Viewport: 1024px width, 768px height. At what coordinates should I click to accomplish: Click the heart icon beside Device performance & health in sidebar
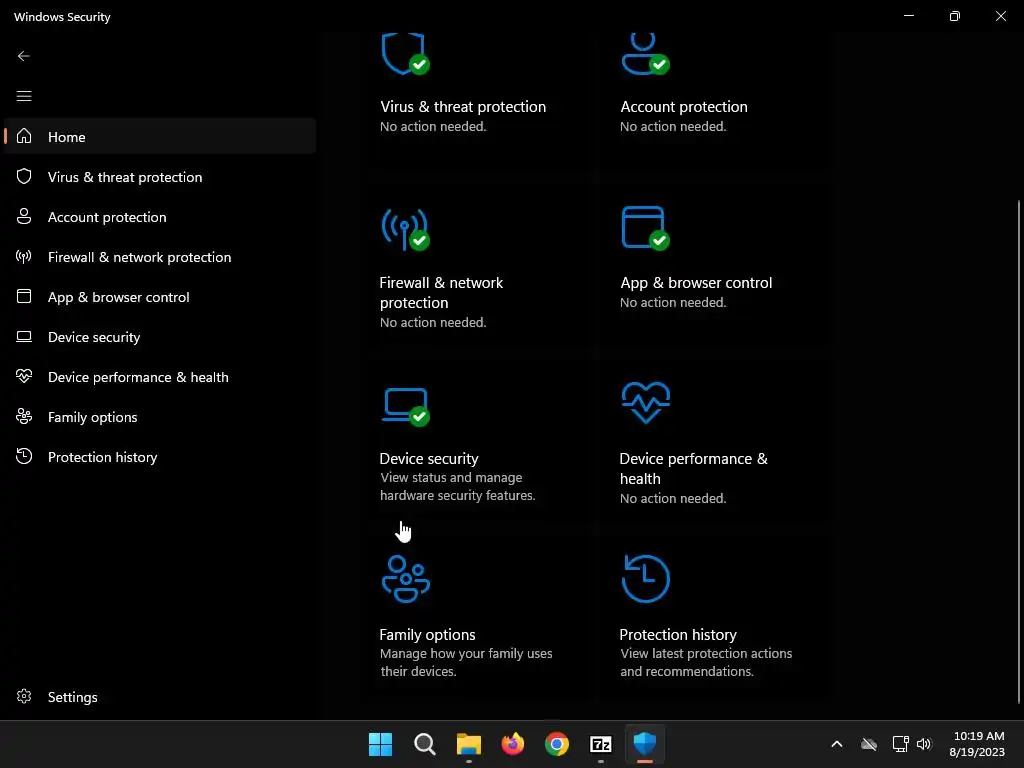(24, 376)
